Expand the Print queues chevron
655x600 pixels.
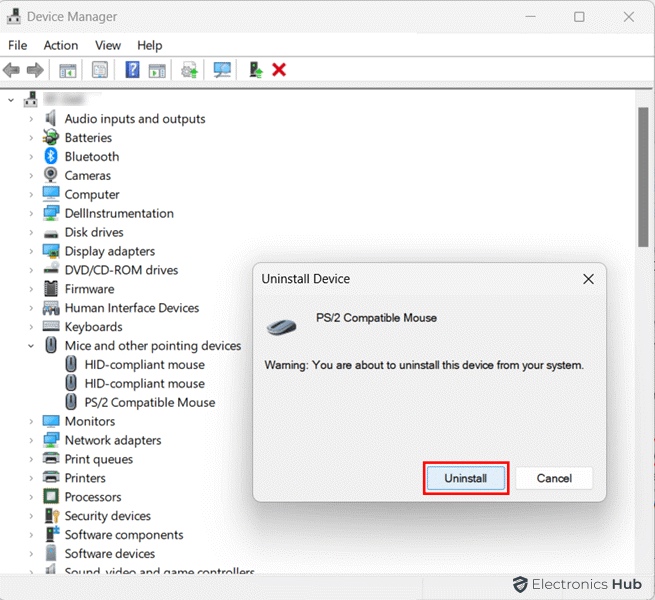pyautogui.click(x=31, y=459)
